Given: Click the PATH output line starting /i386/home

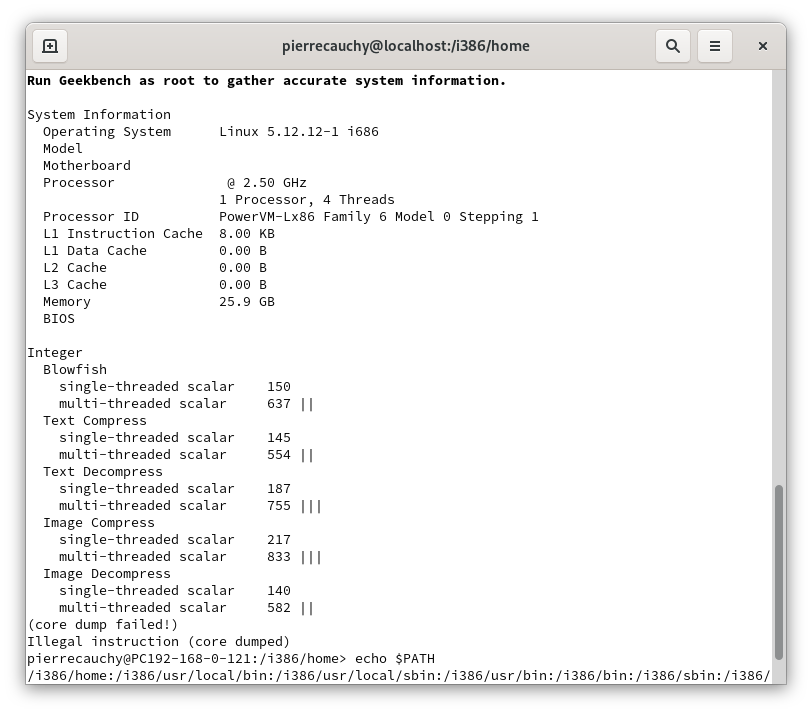Looking at the screenshot, I should click(x=398, y=676).
